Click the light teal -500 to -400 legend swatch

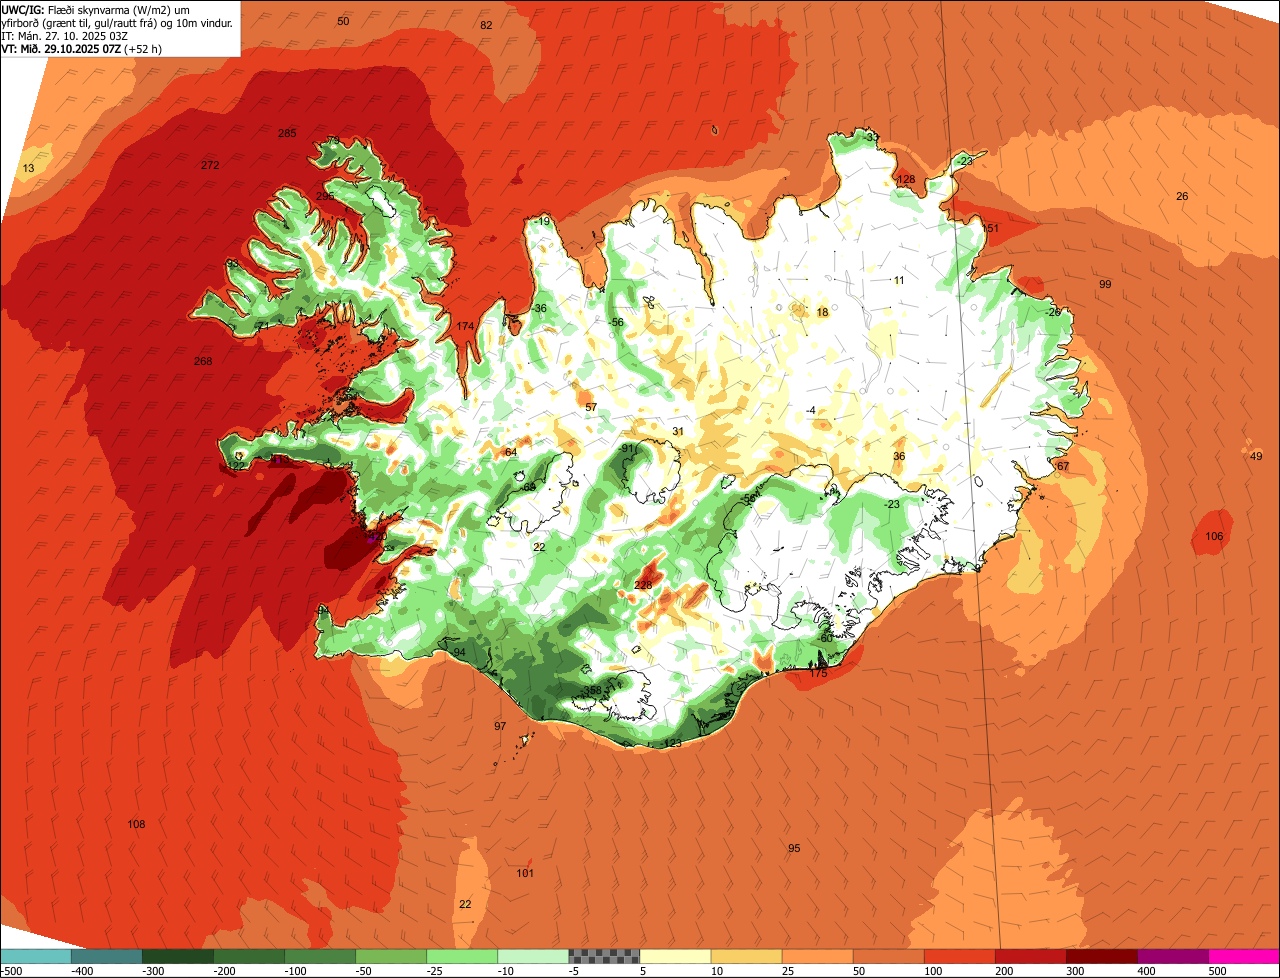tap(35, 956)
